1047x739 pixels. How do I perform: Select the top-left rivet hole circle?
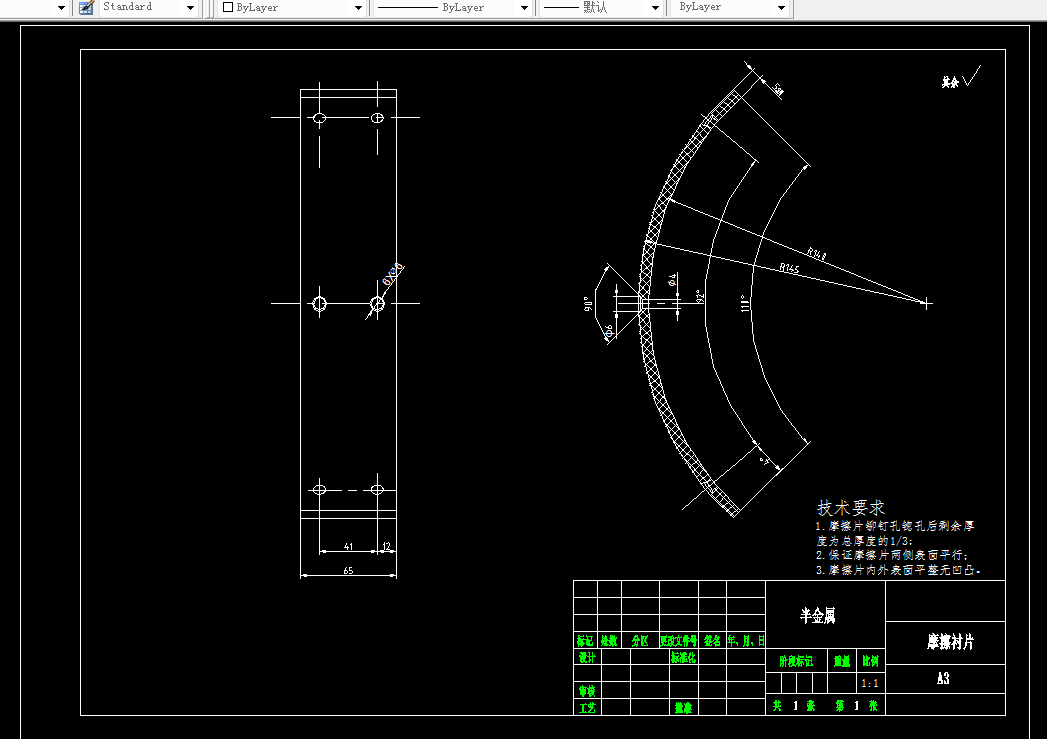coord(319,118)
